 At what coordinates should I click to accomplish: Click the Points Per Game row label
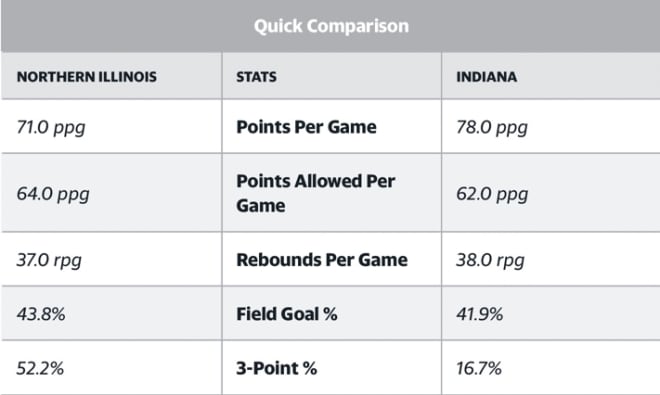306,127
